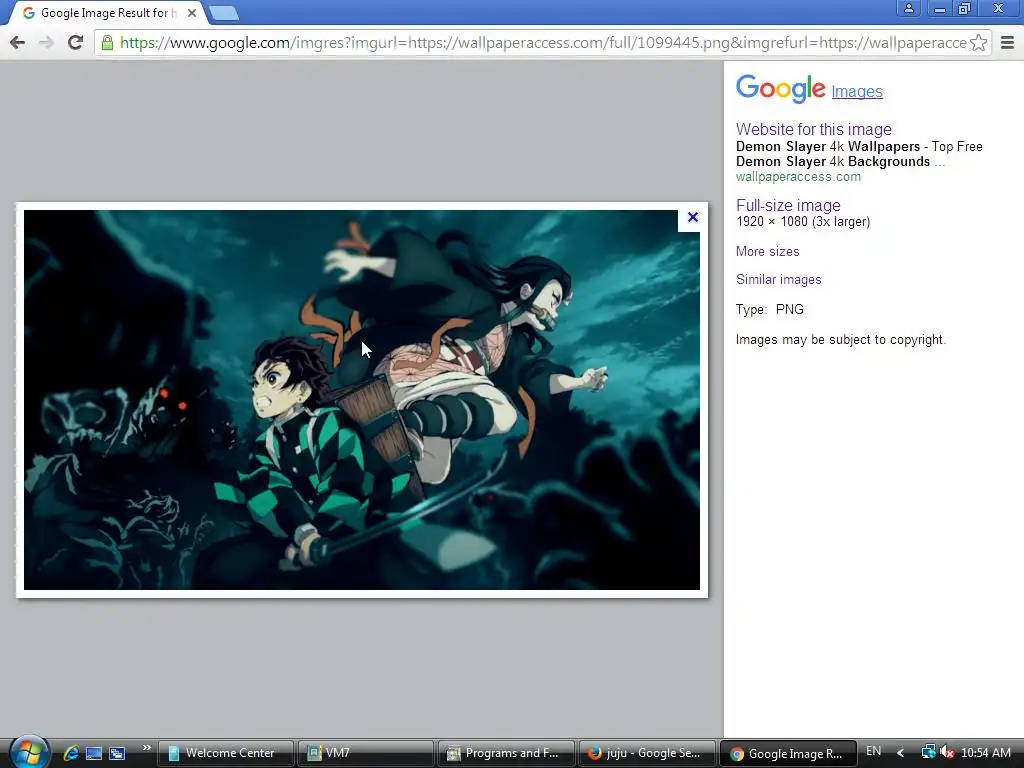This screenshot has width=1024, height=768.
Task: Switch to Welcome Center taskbar button
Action: (225, 753)
